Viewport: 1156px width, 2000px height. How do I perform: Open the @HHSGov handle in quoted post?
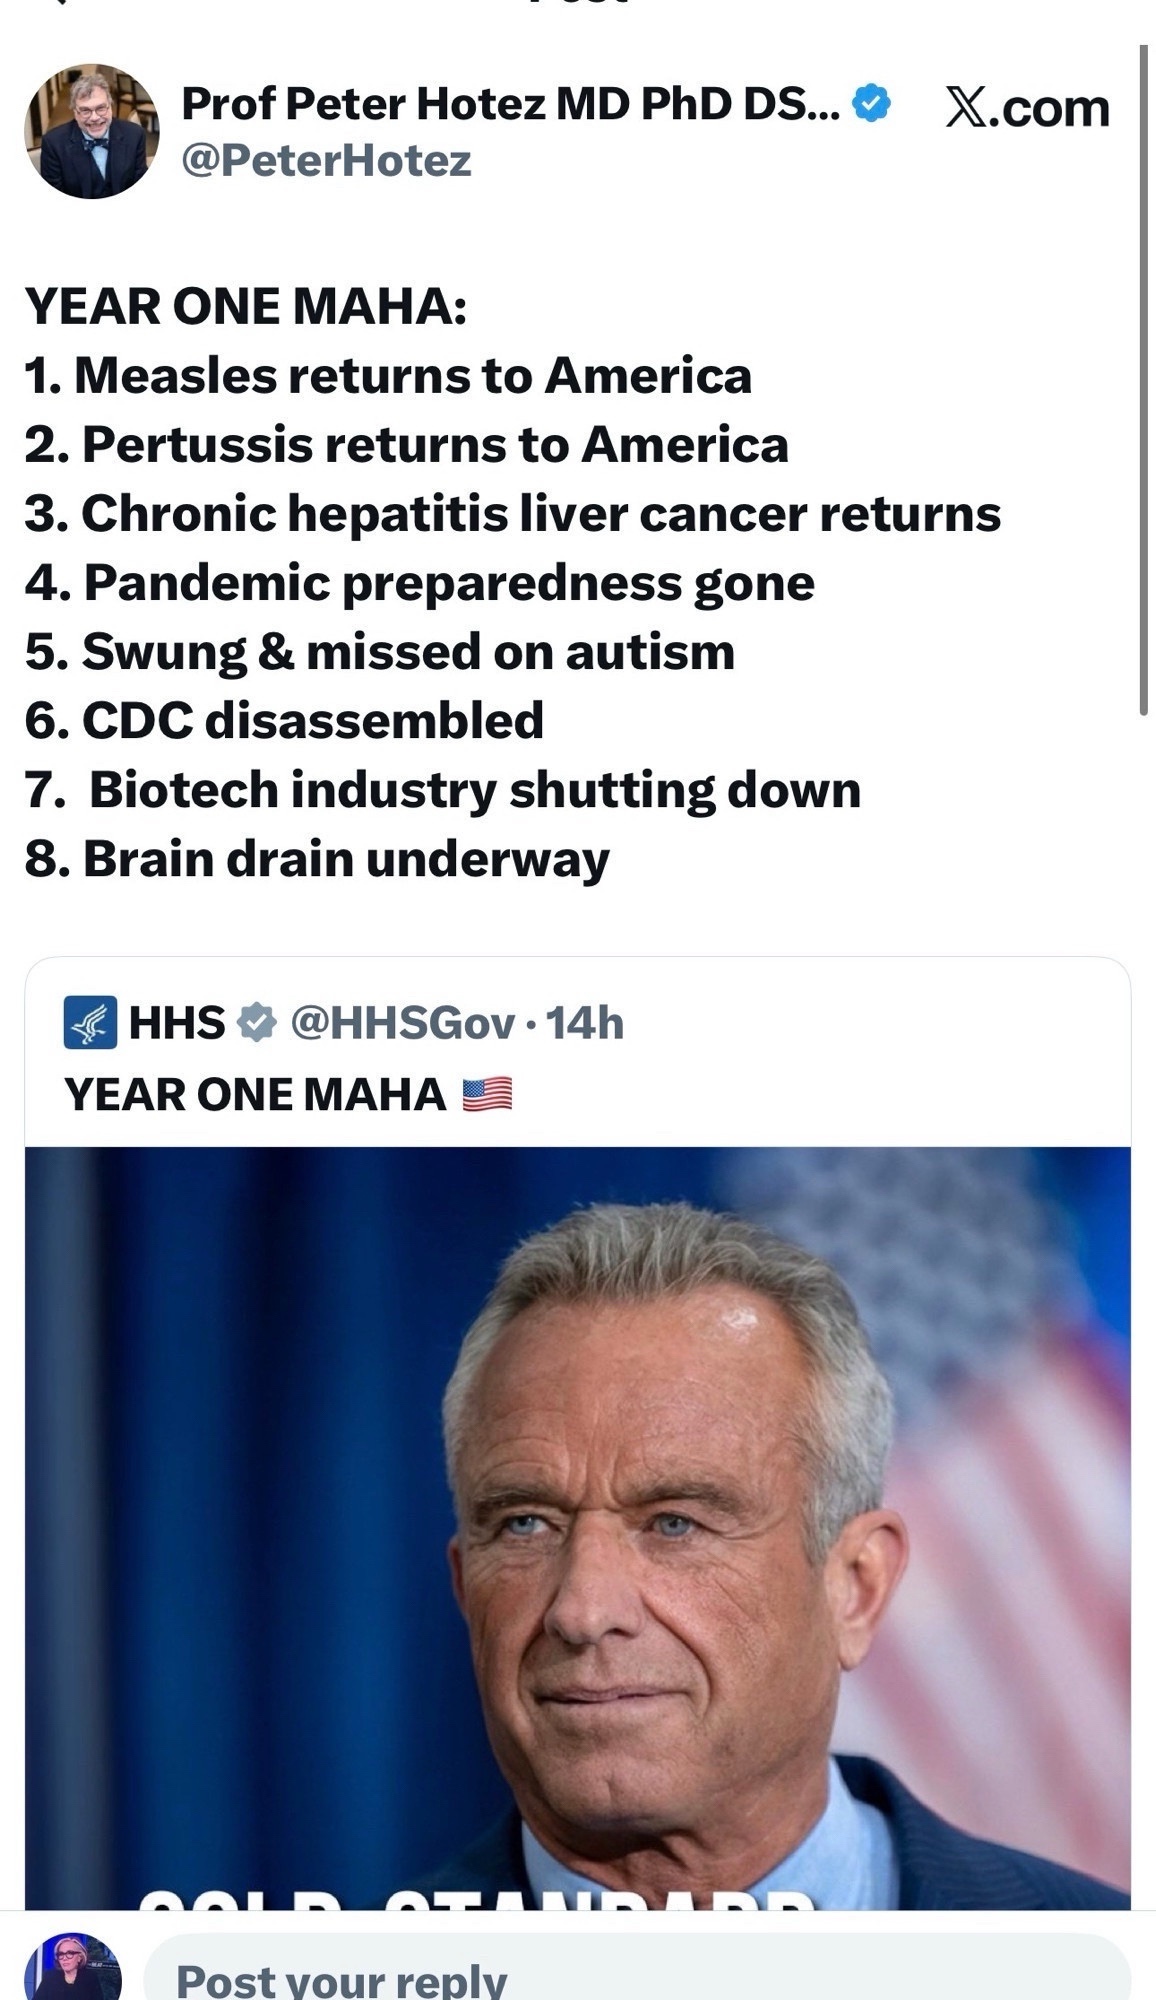[402, 1022]
